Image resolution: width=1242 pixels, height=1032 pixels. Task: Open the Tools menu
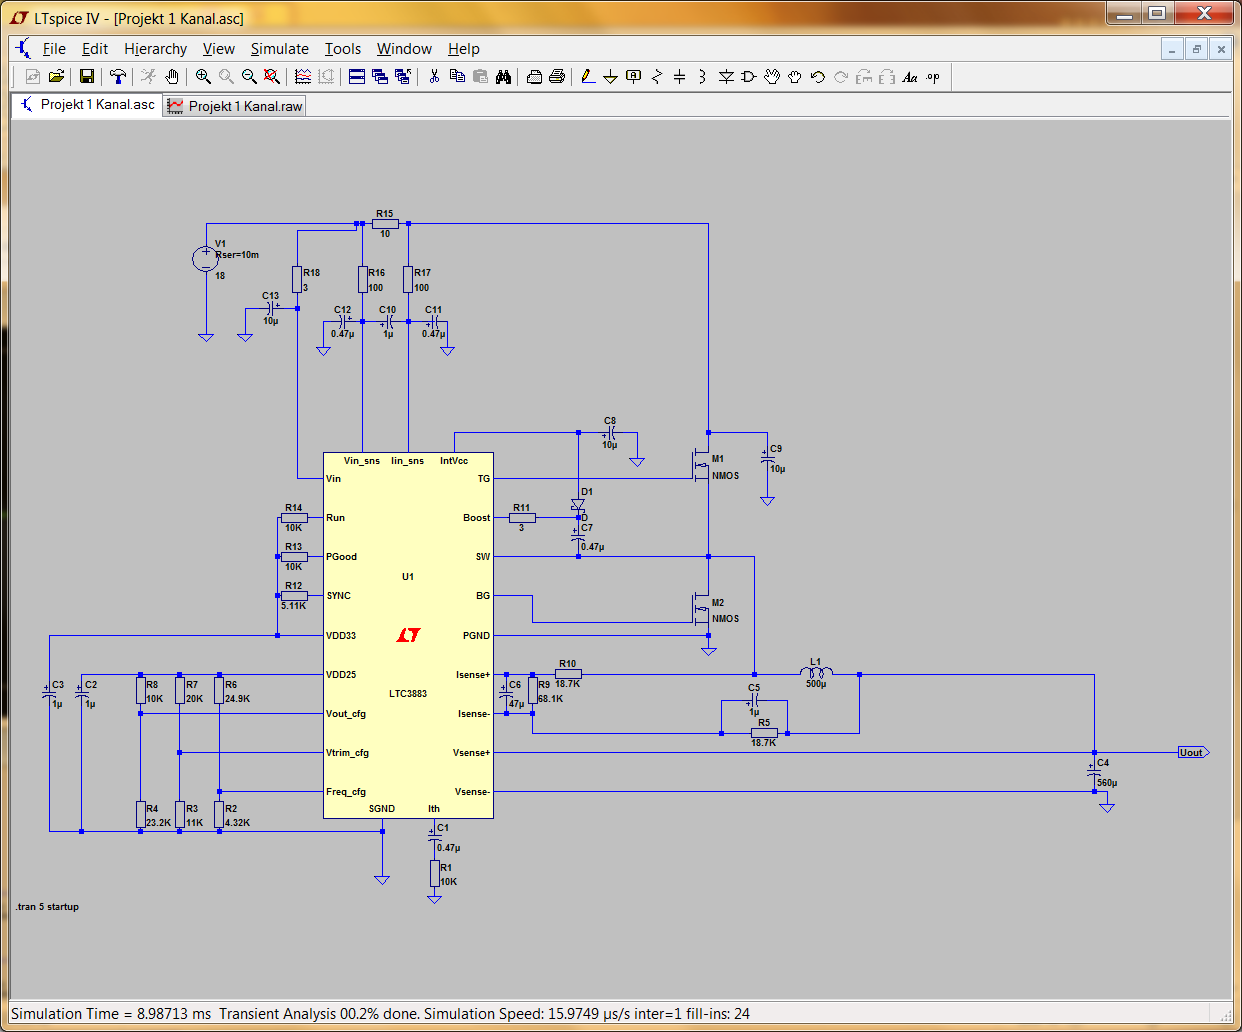point(342,49)
